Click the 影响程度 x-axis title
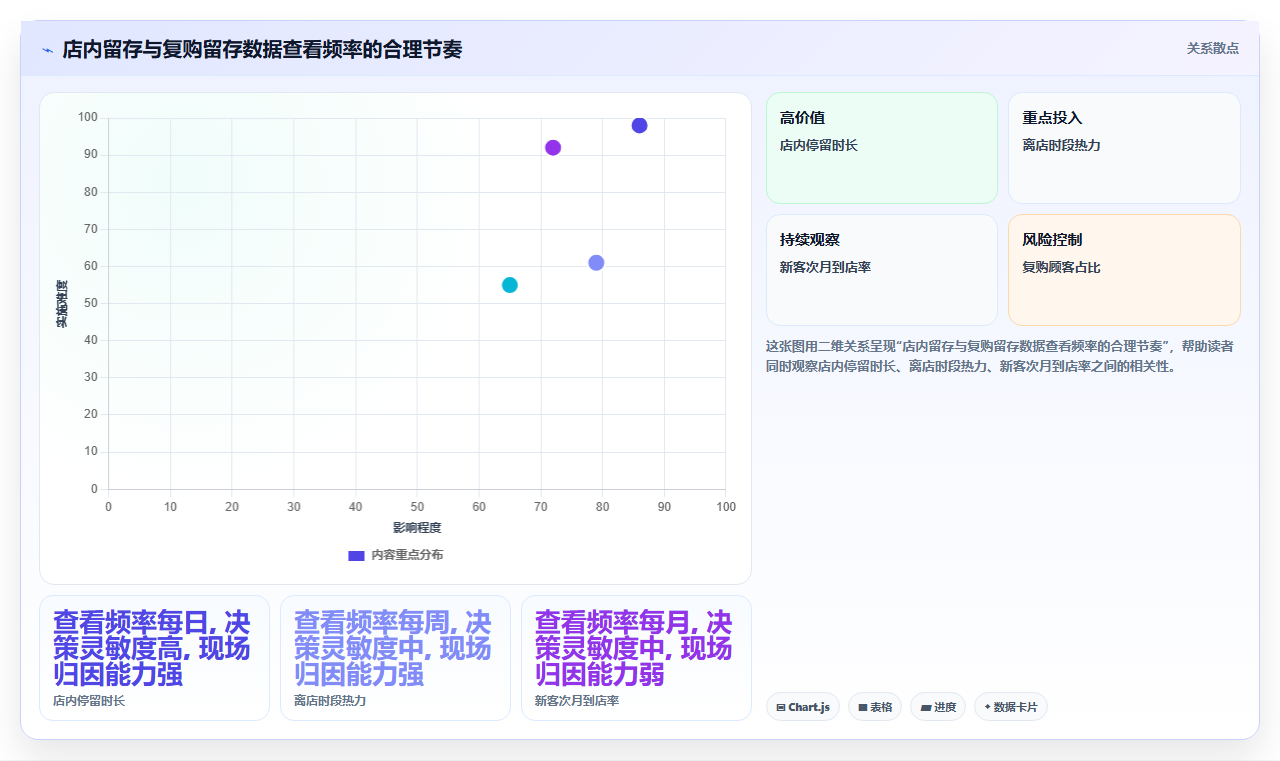Screen dimensions: 1280x761 coord(417,528)
